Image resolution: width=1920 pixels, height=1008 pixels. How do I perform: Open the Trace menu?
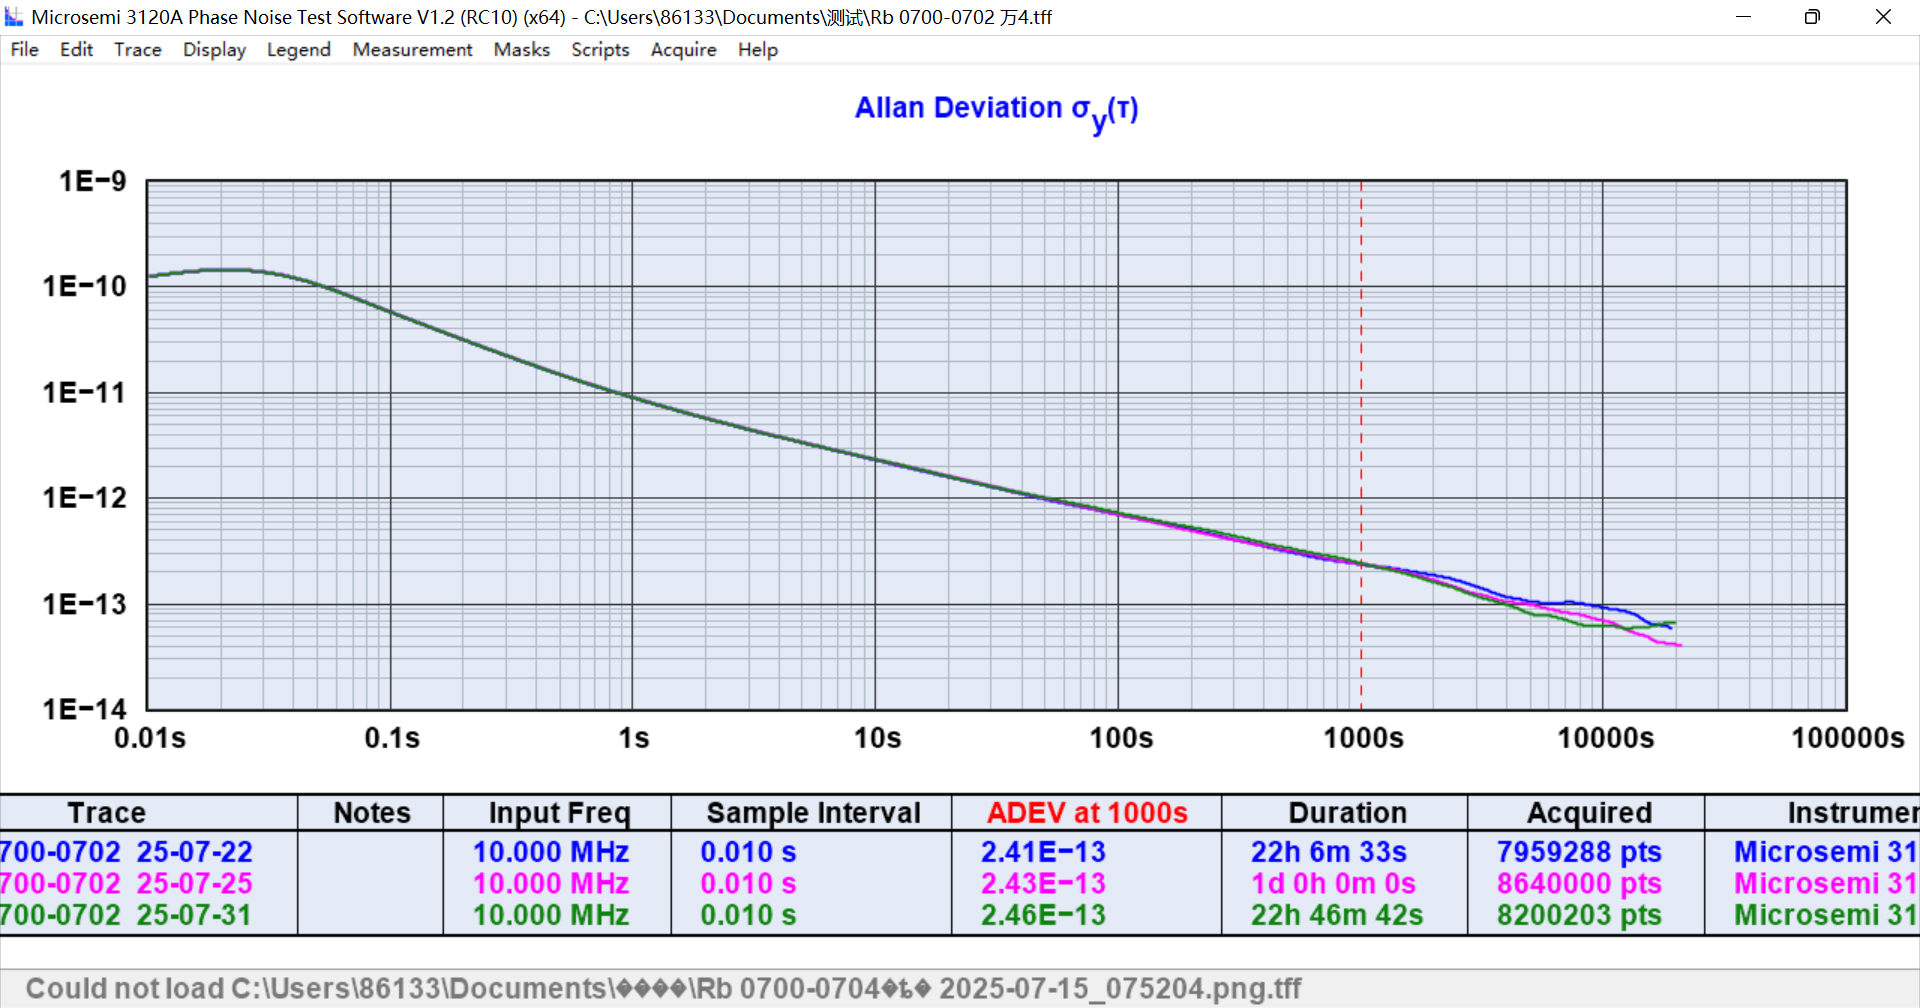[x=137, y=50]
